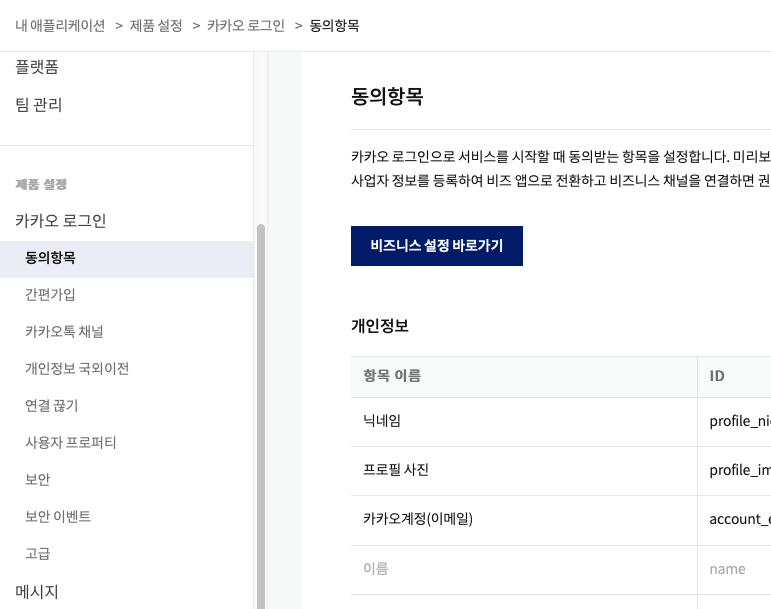The image size is (771, 609).
Task: Open 메시지 in sidebar
Action: pyautogui.click(x=37, y=592)
